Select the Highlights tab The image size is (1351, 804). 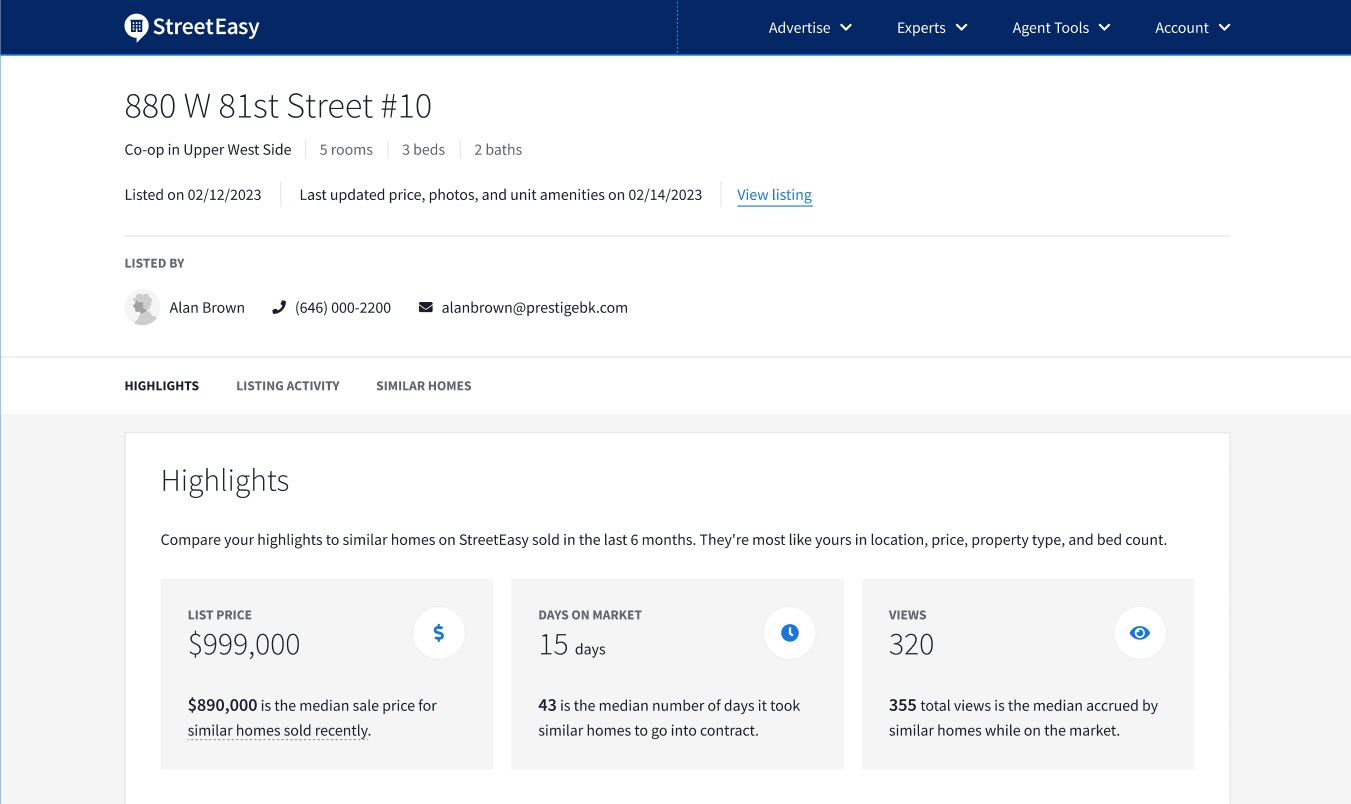tap(161, 386)
